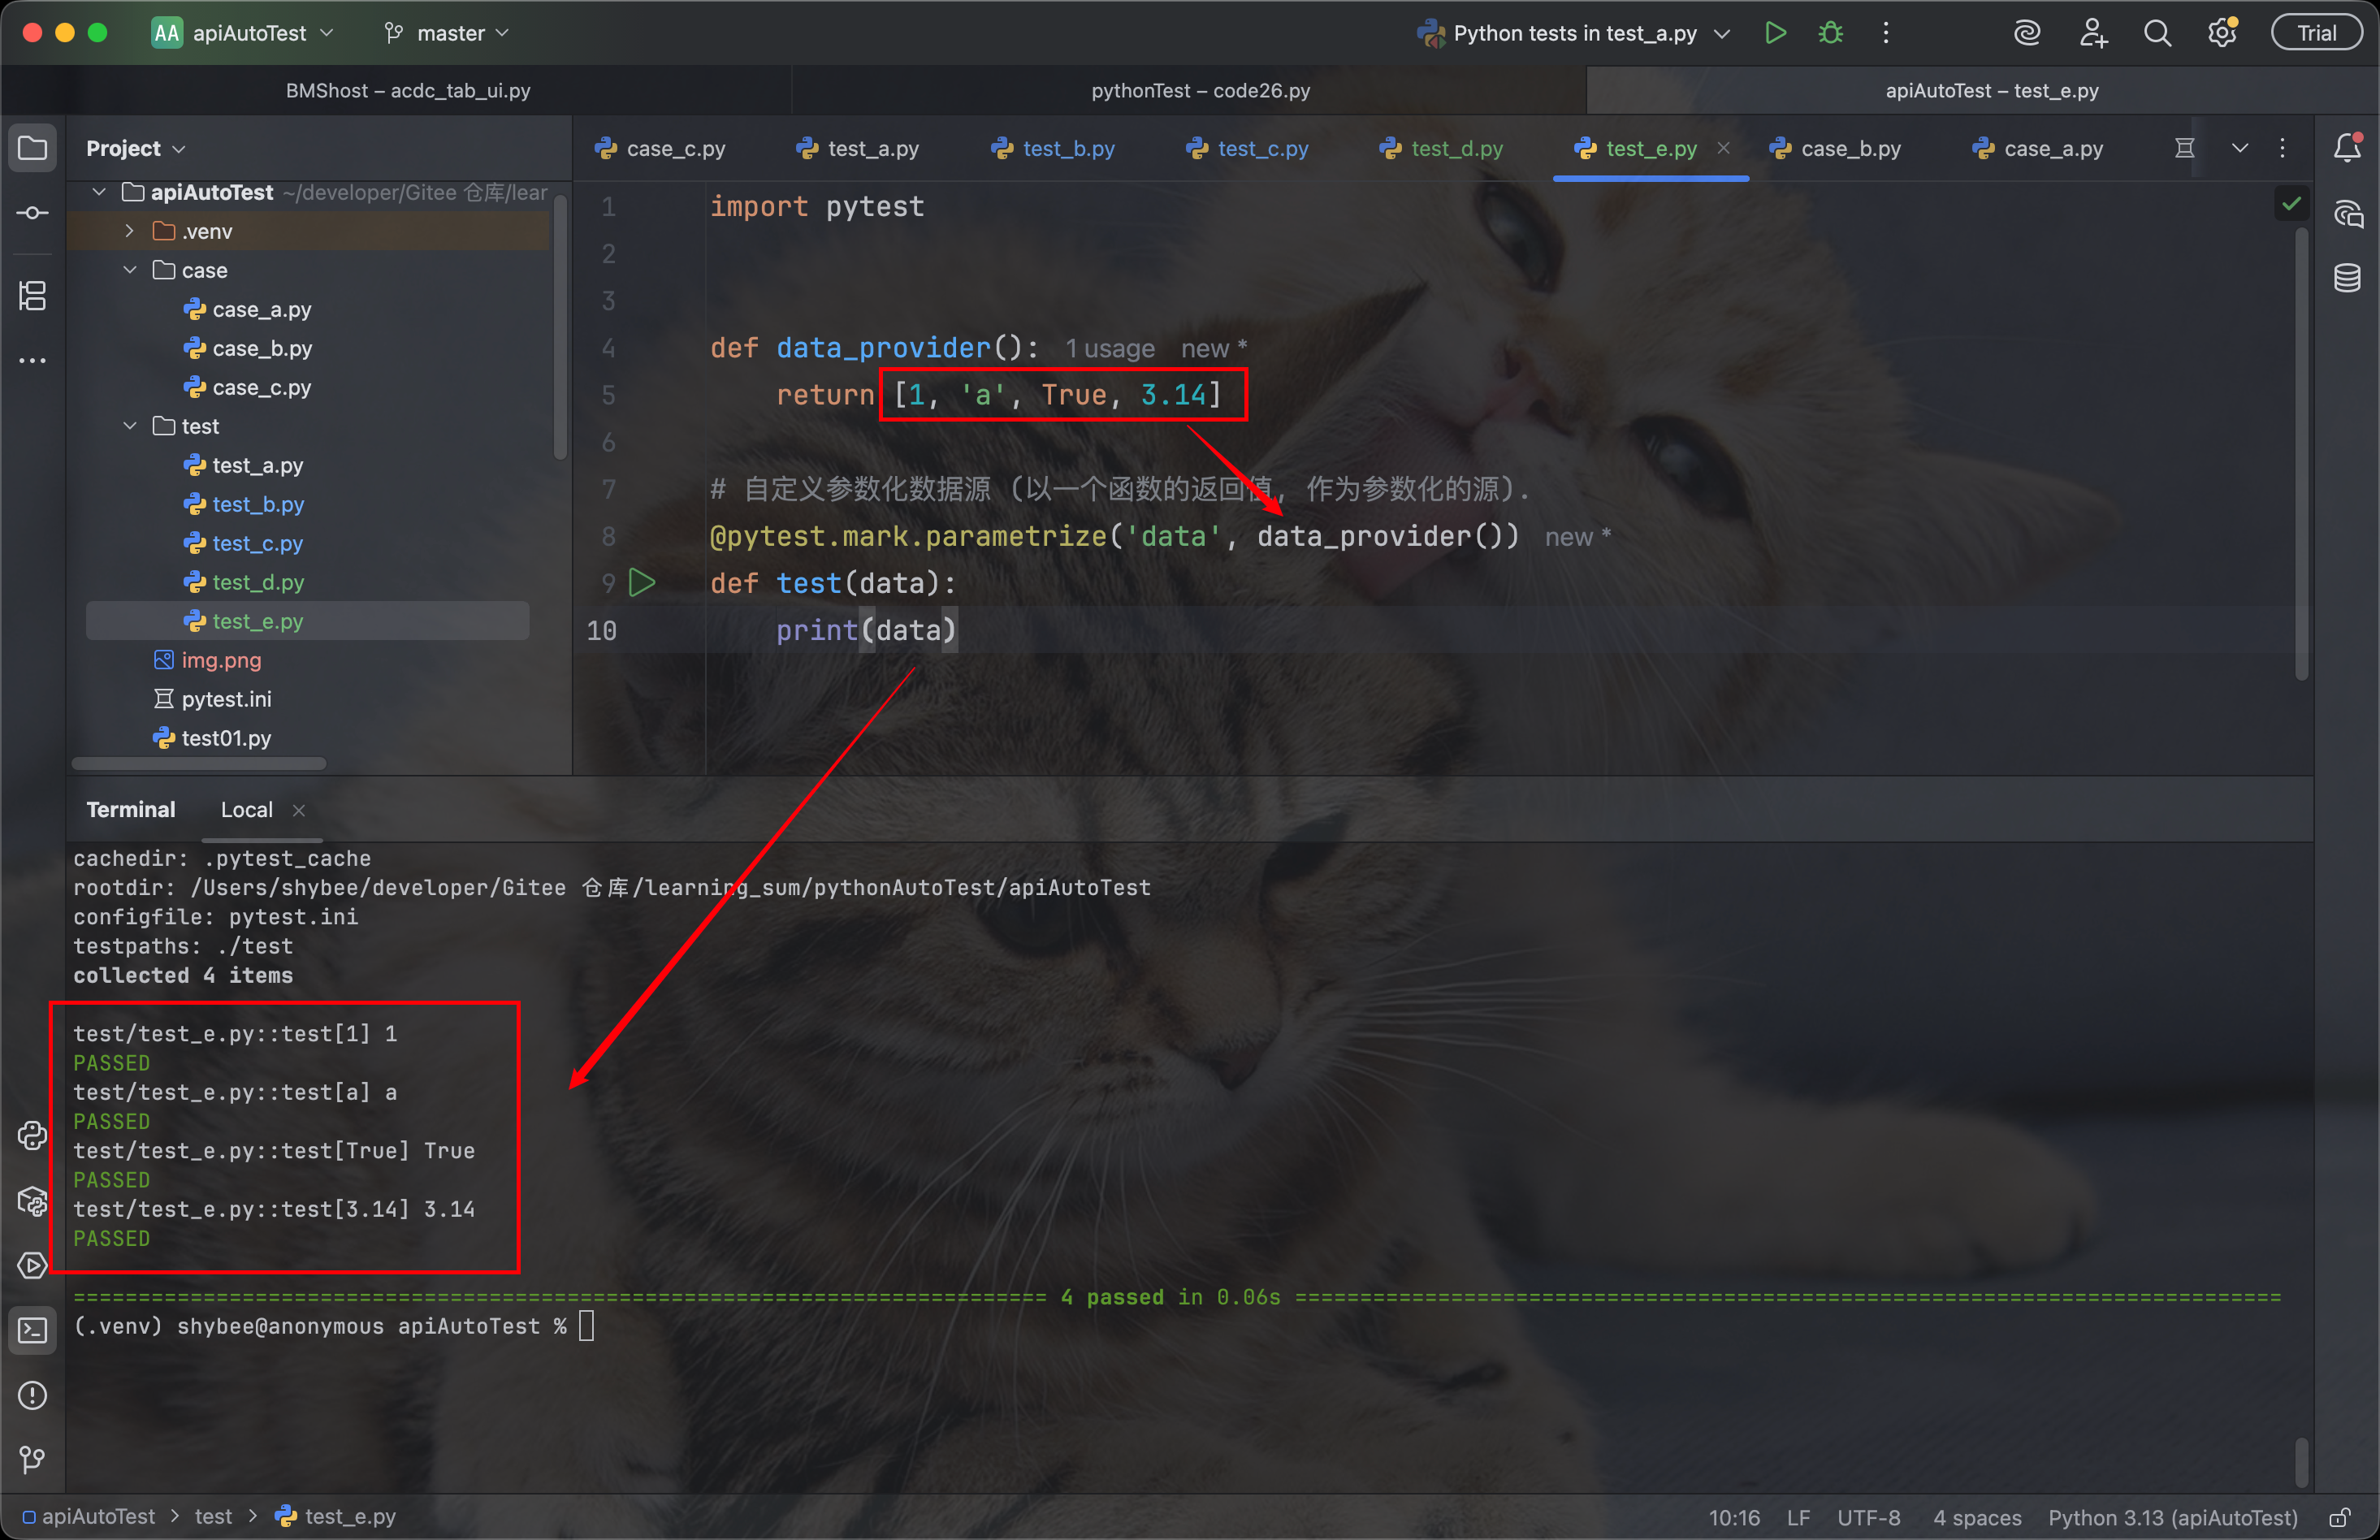Open the Python Console tool window
The image size is (2380, 1540).
[x=32, y=1136]
